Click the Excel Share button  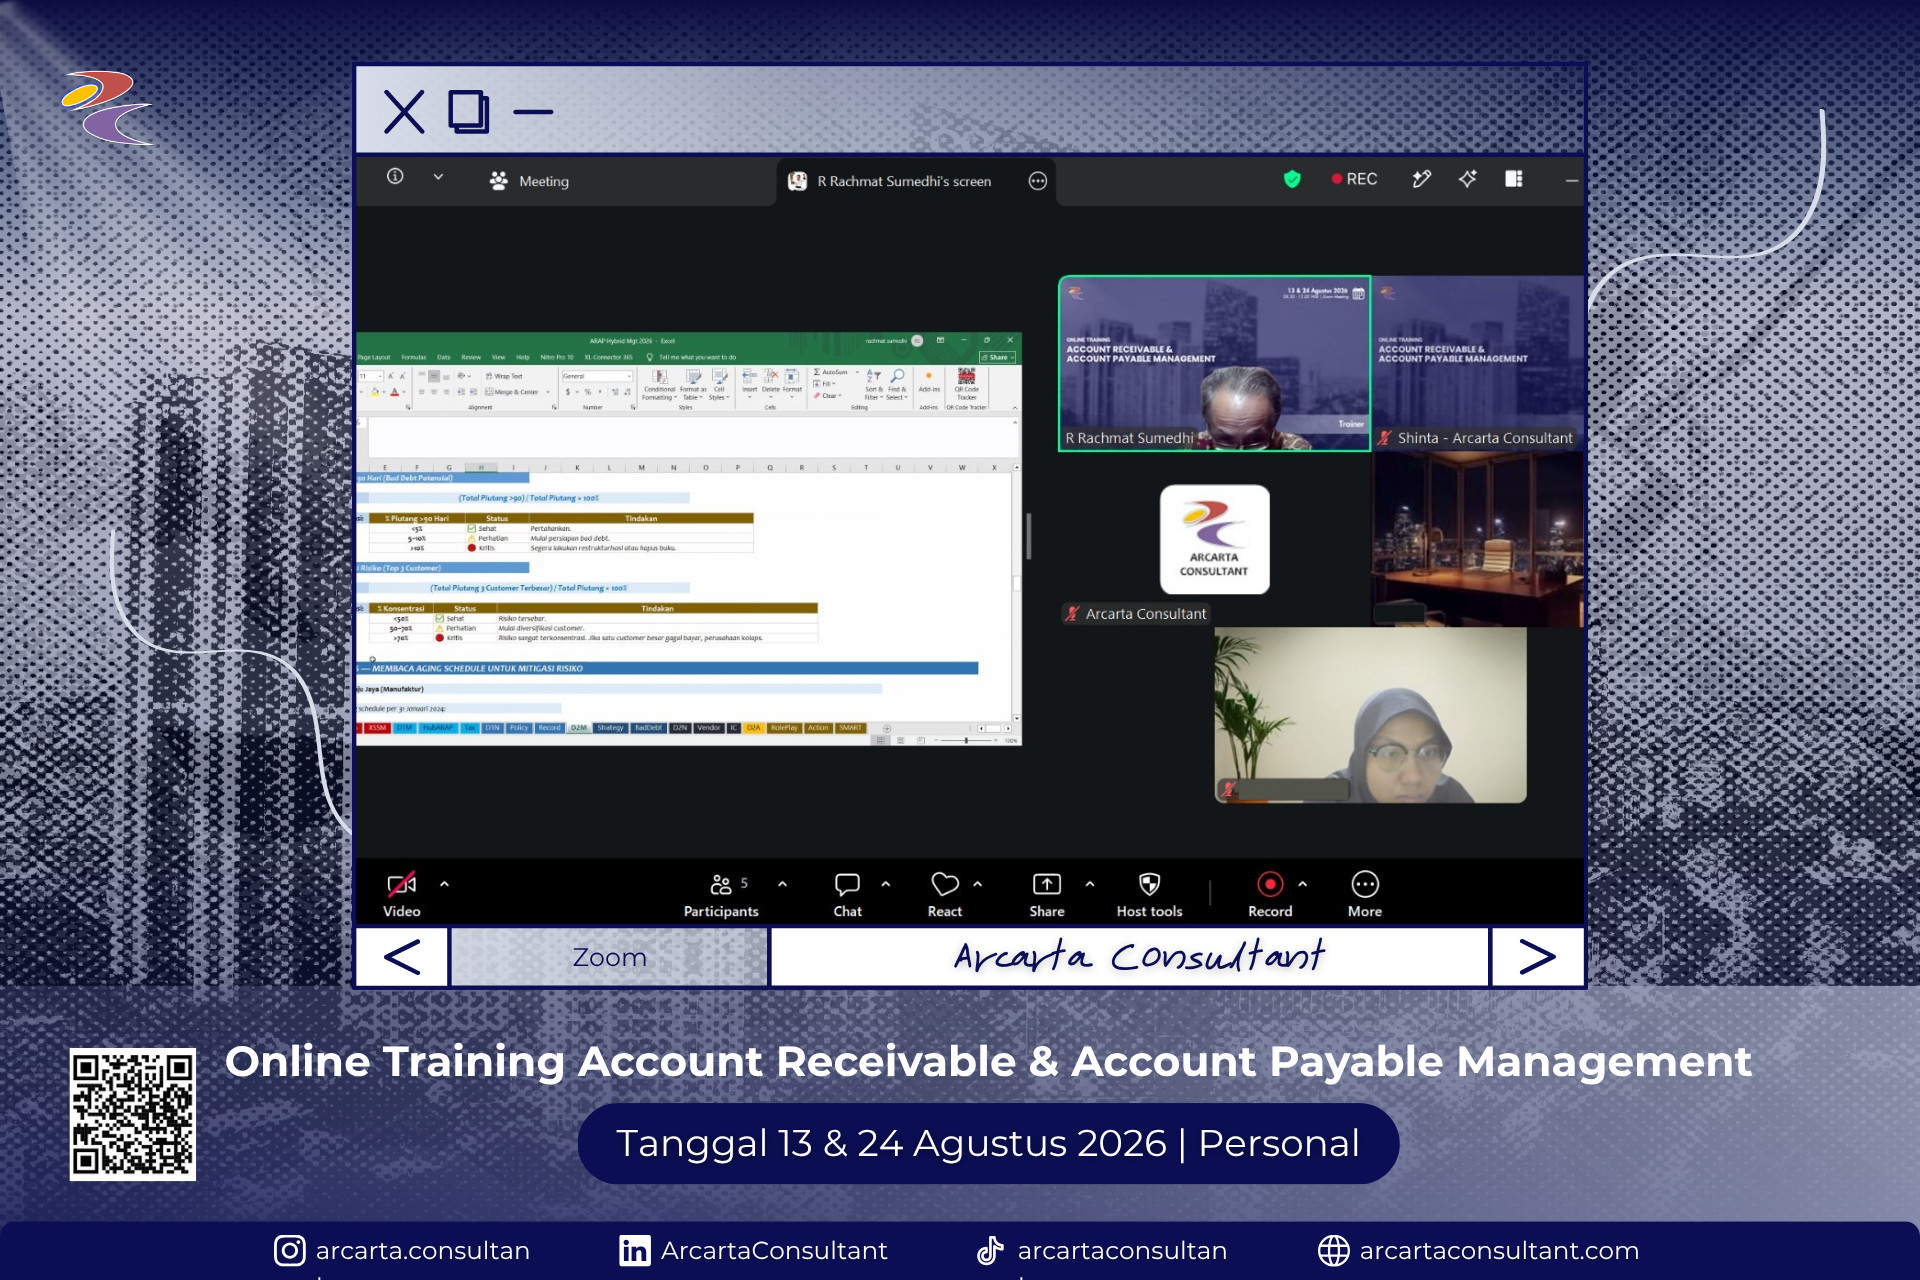(x=997, y=357)
